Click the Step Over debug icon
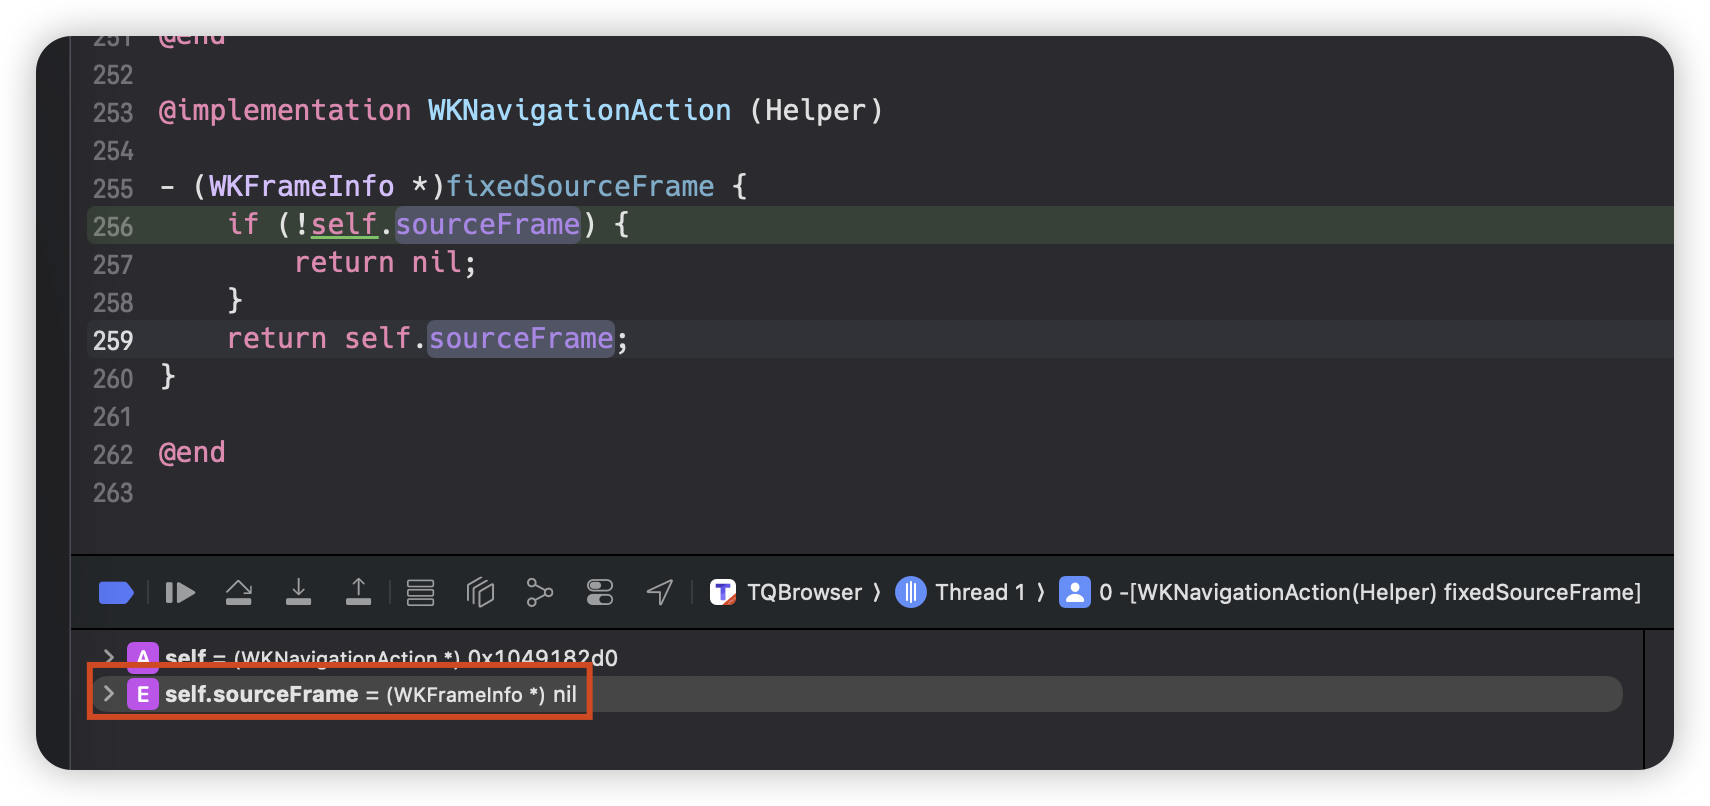The width and height of the screenshot is (1710, 806). [x=239, y=593]
